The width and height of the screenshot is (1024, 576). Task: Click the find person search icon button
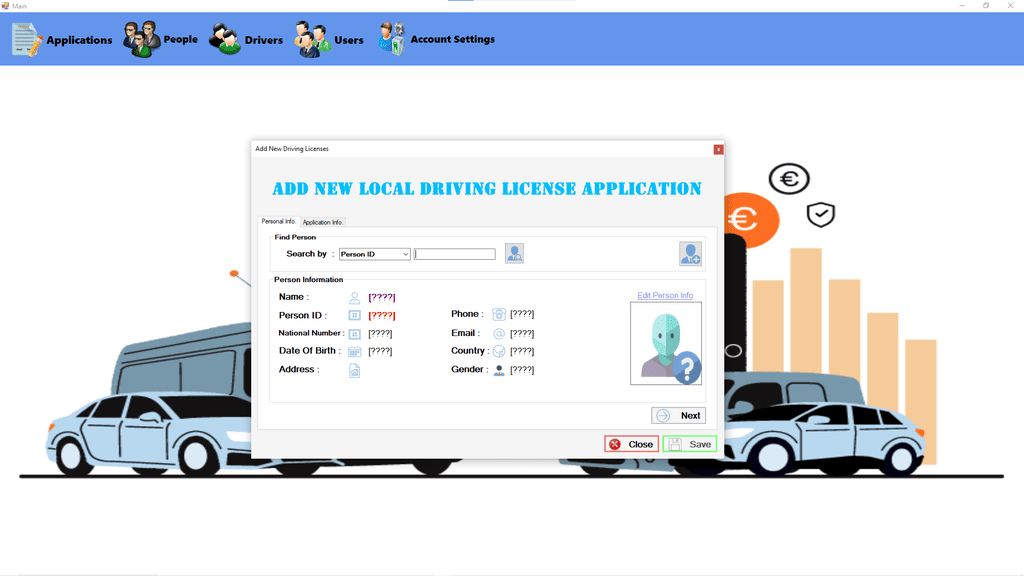(x=514, y=254)
